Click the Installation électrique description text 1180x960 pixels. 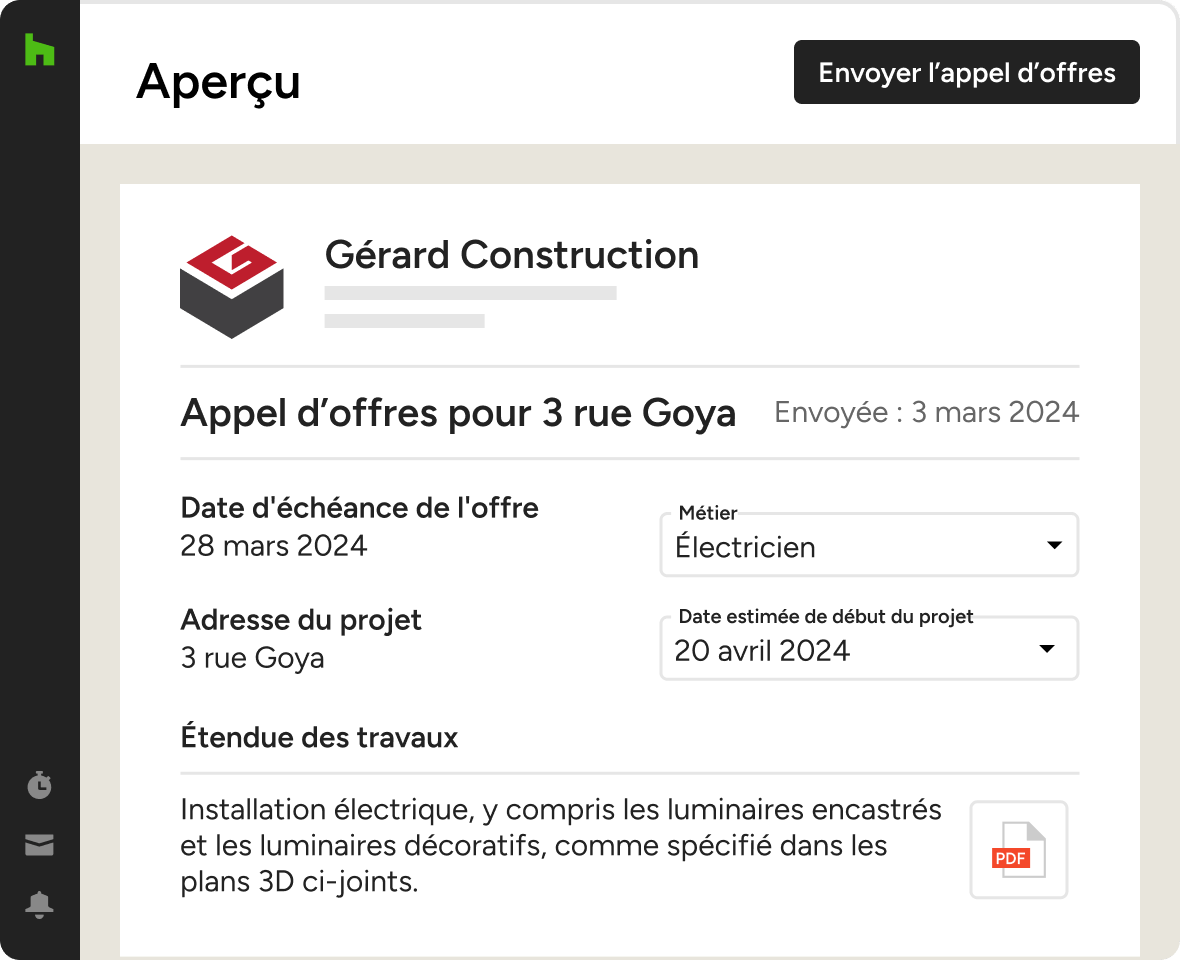tap(561, 846)
